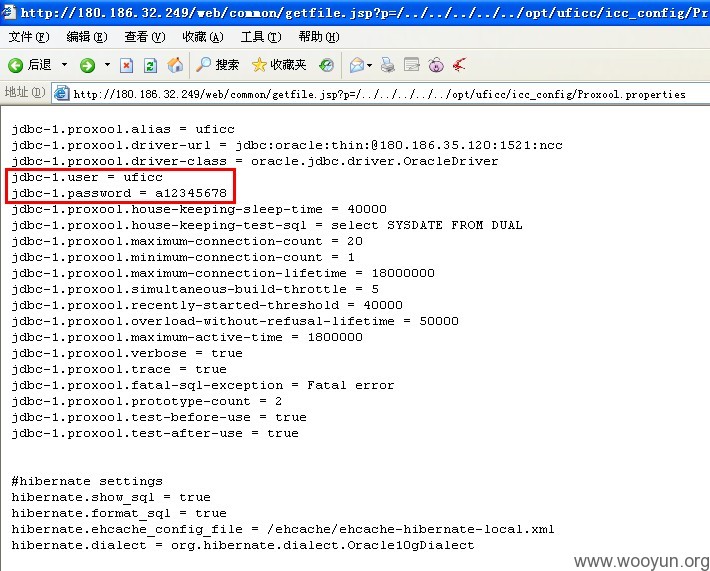The width and height of the screenshot is (710, 571).
Task: Open the 工具(T) menu
Action: (261, 37)
